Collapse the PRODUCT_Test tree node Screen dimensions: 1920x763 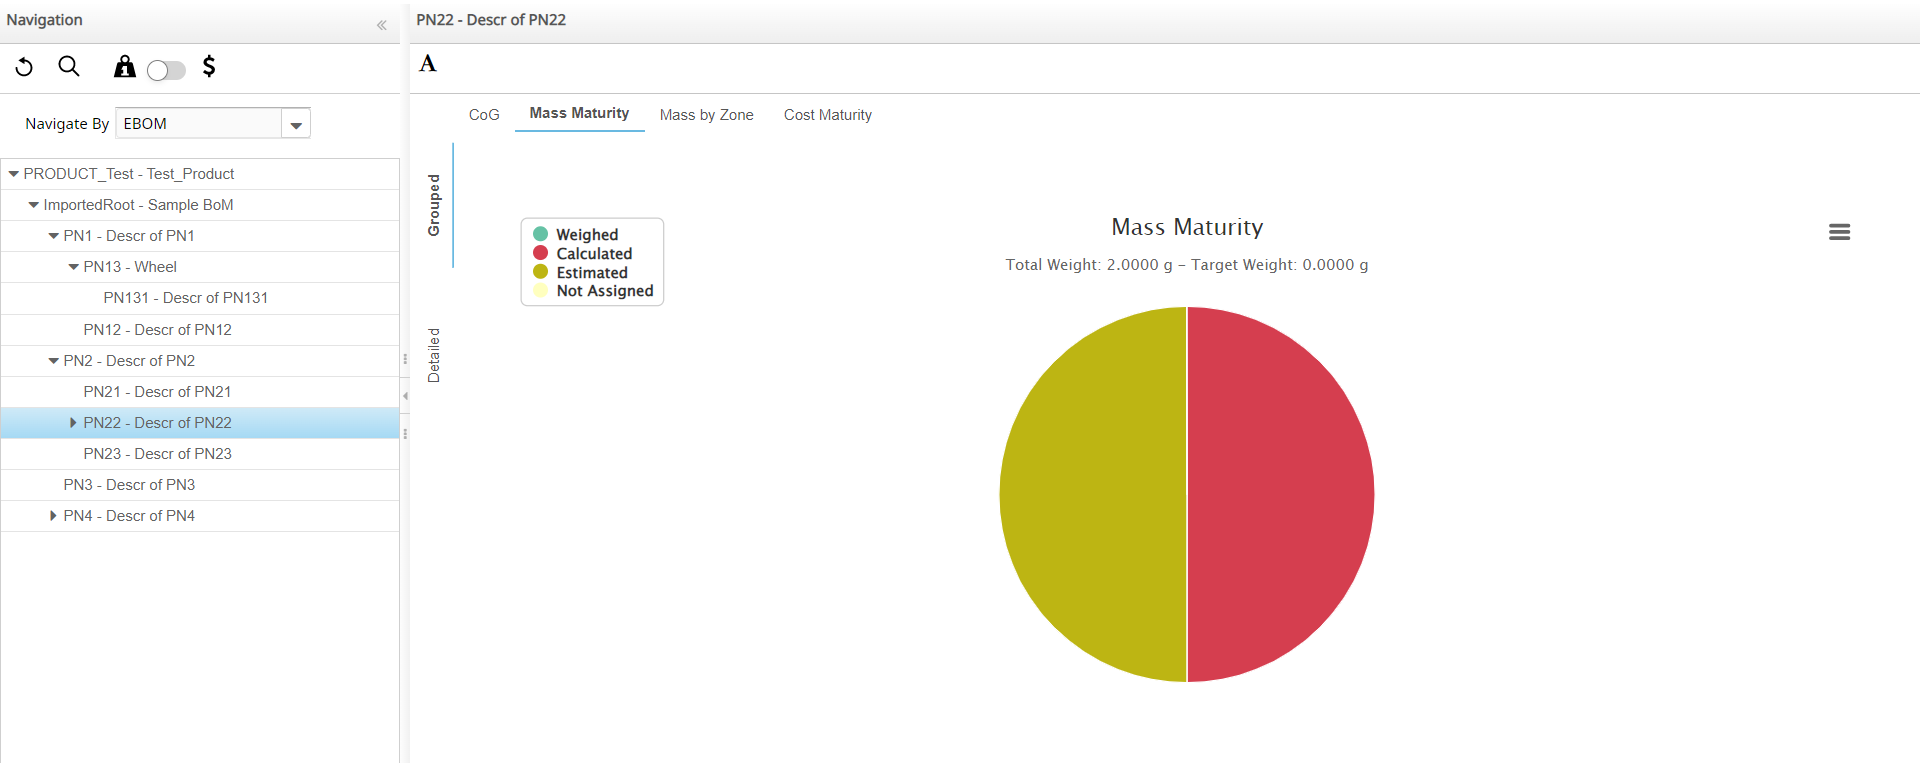(14, 174)
